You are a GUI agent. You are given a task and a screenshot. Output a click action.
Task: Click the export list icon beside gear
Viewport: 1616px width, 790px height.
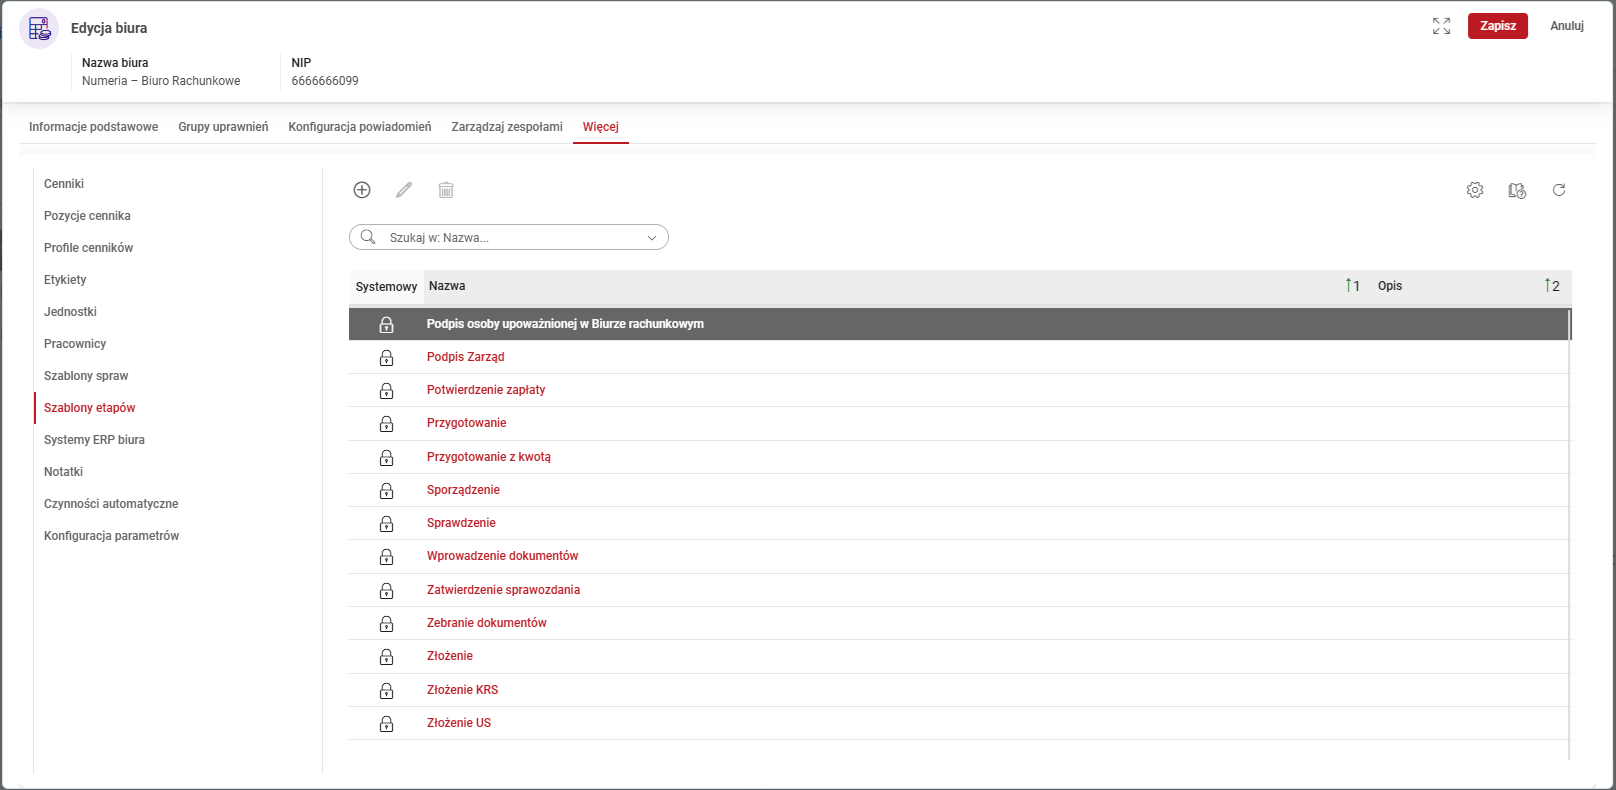(1517, 190)
